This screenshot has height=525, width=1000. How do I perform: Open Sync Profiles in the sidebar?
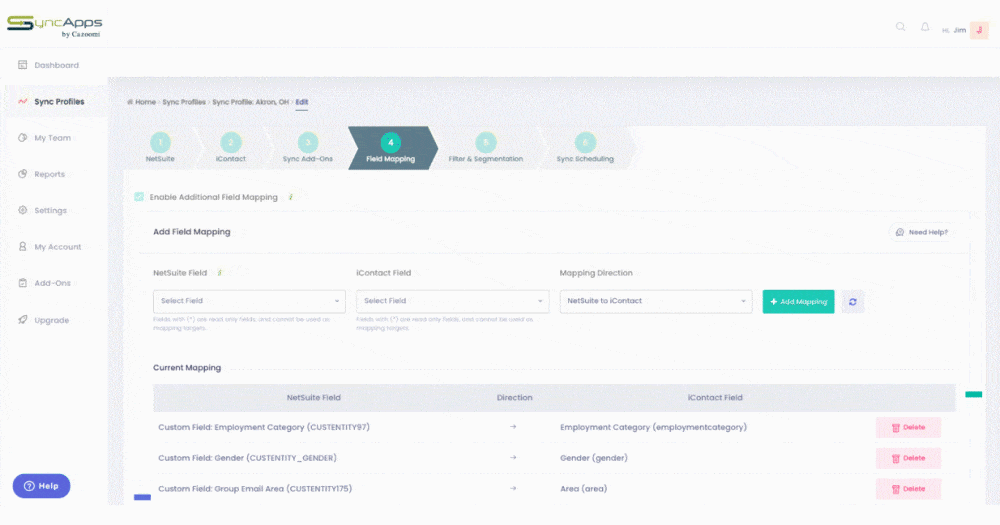59,101
